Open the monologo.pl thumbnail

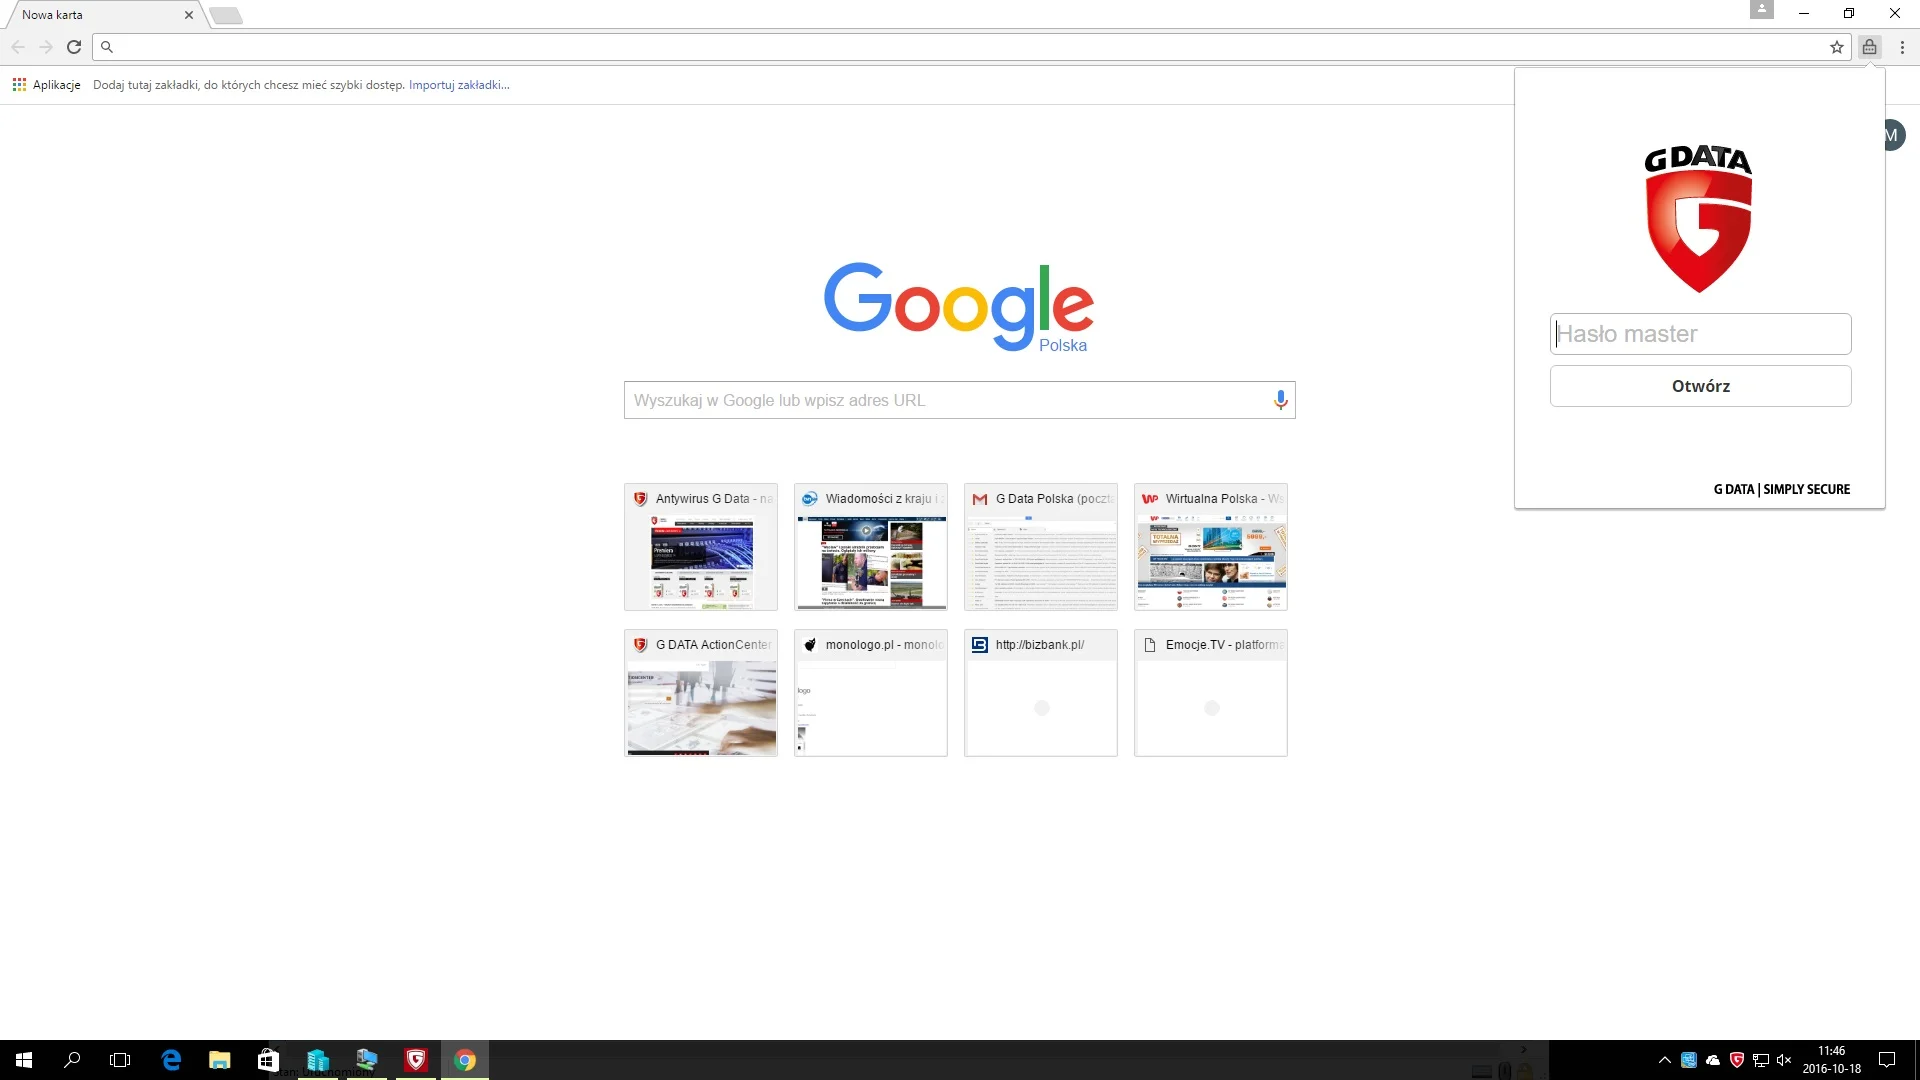click(x=870, y=693)
